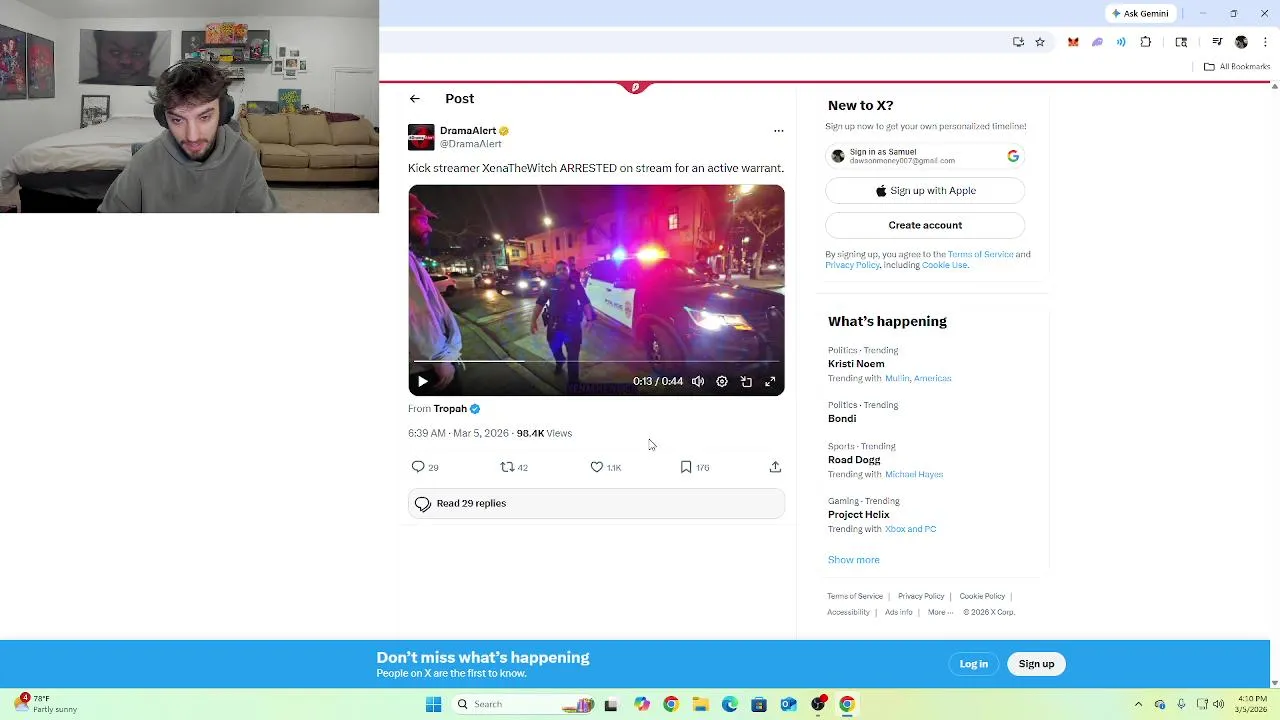
Task: Open DramaAlert profile avatar
Action: coord(421,137)
